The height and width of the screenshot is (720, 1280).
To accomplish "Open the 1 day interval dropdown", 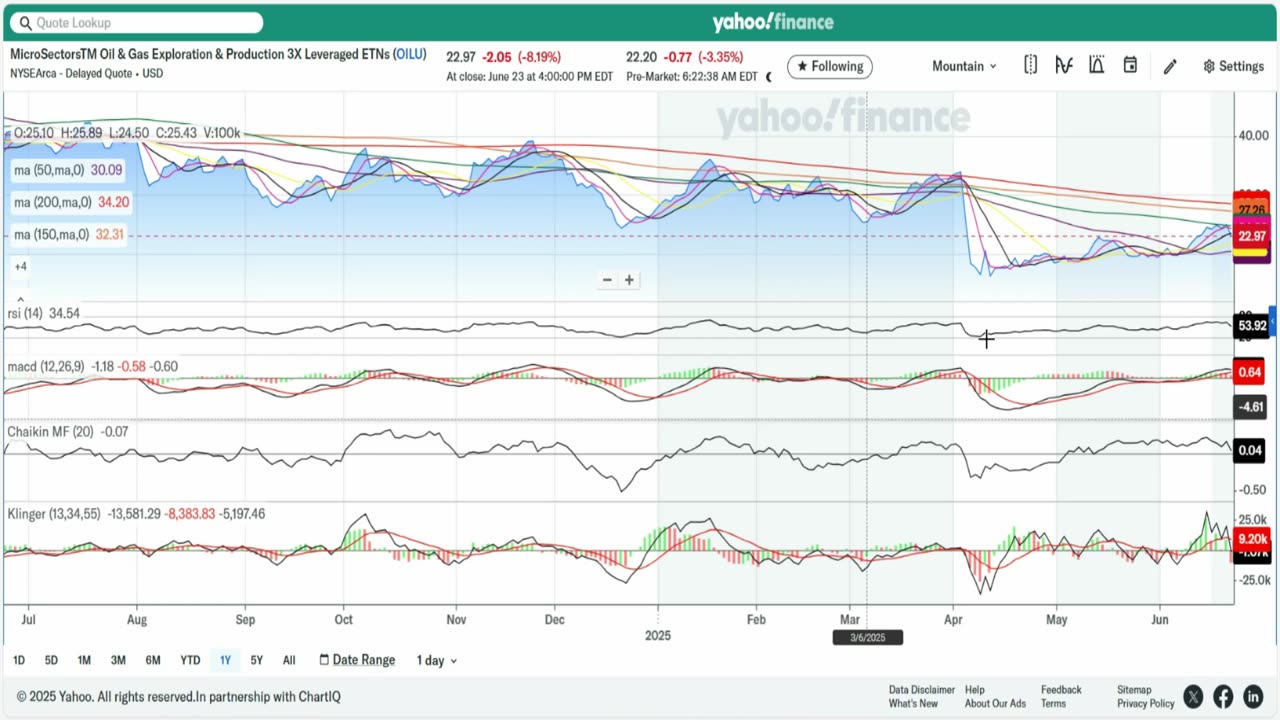I will pos(437,660).
